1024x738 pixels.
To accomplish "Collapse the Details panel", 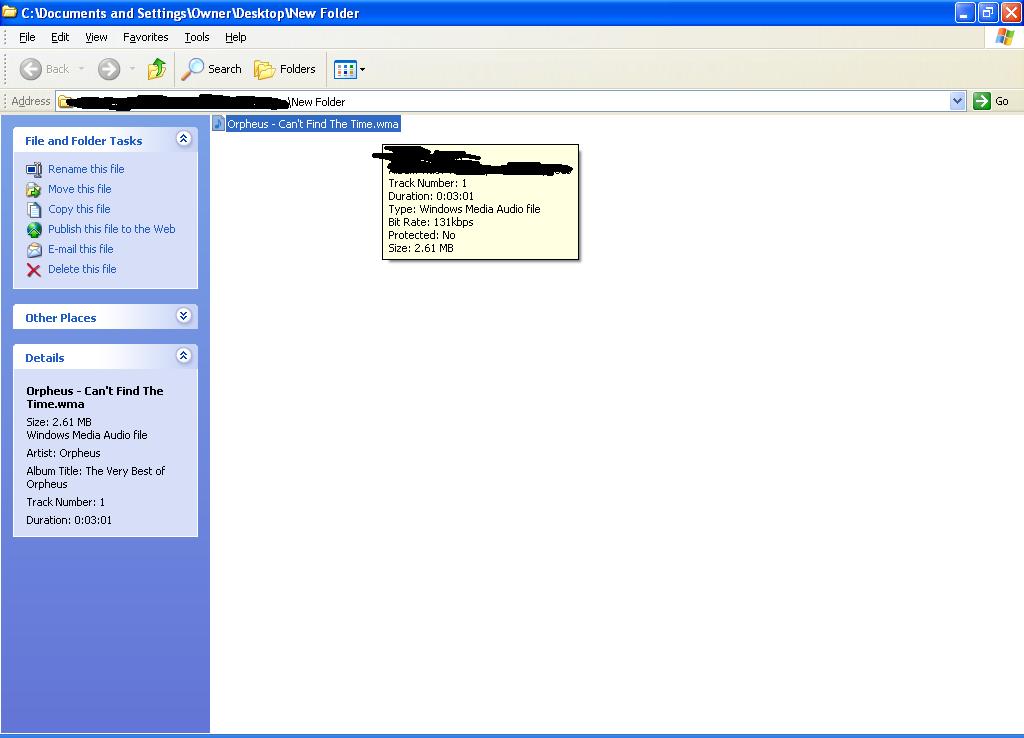I will click(184, 356).
